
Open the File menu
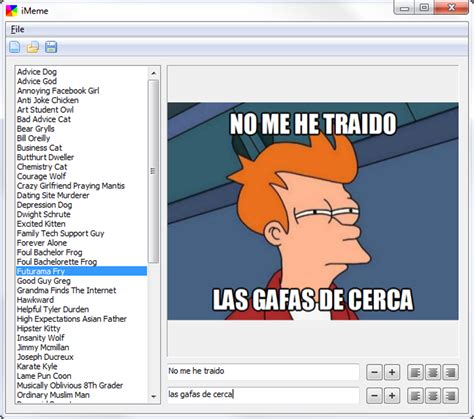click(x=17, y=29)
